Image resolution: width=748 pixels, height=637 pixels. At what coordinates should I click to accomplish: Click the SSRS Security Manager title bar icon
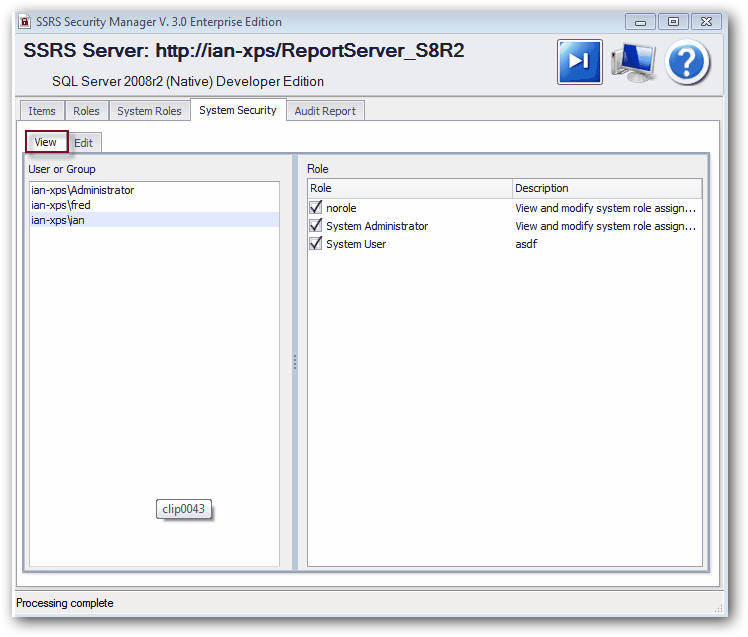coord(25,22)
